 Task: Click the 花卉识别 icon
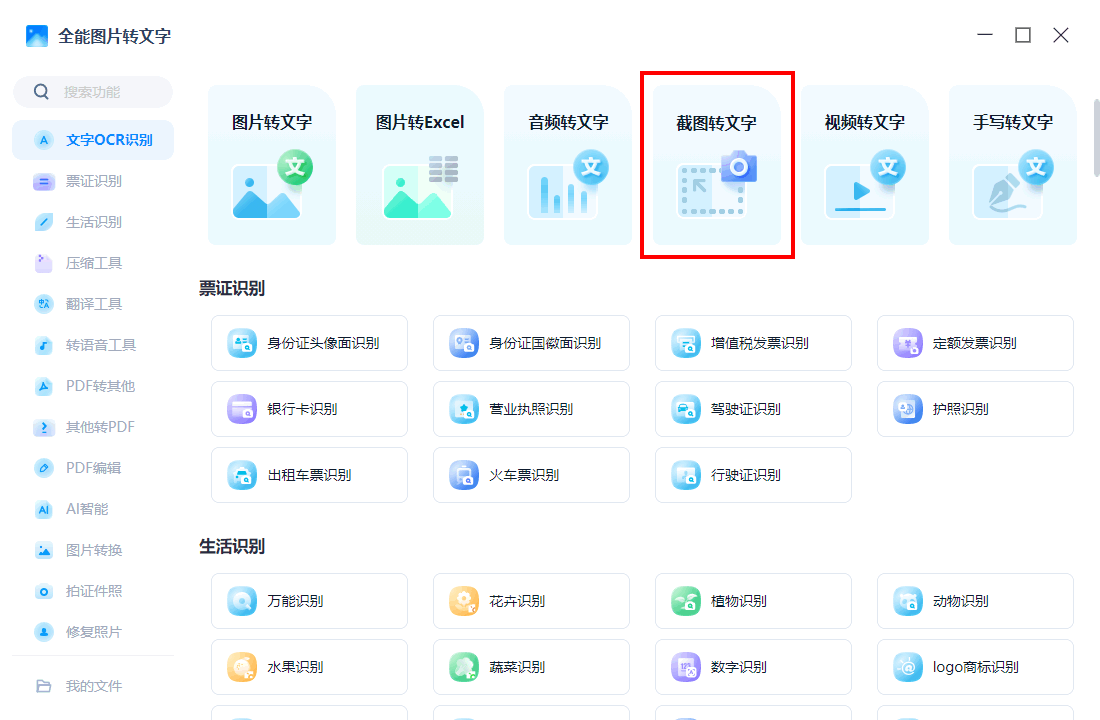point(464,601)
